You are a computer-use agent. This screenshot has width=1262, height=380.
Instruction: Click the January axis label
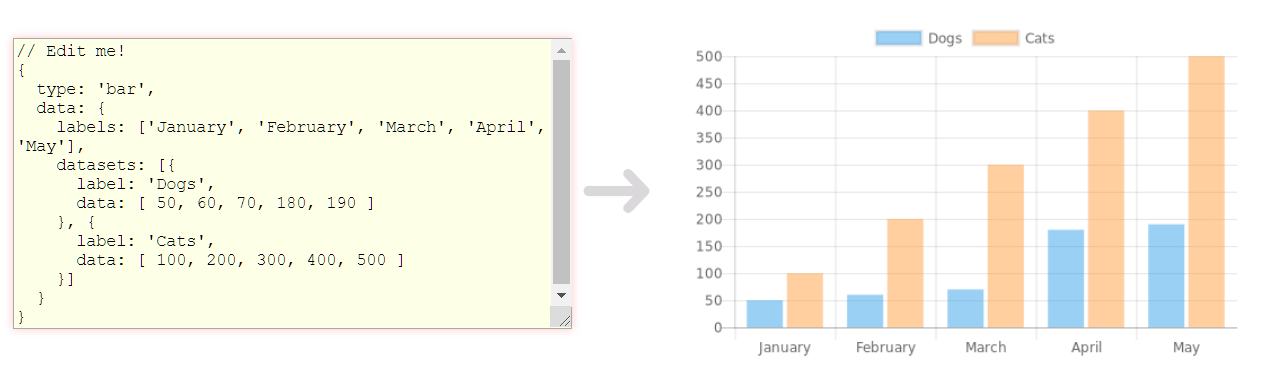click(x=785, y=347)
